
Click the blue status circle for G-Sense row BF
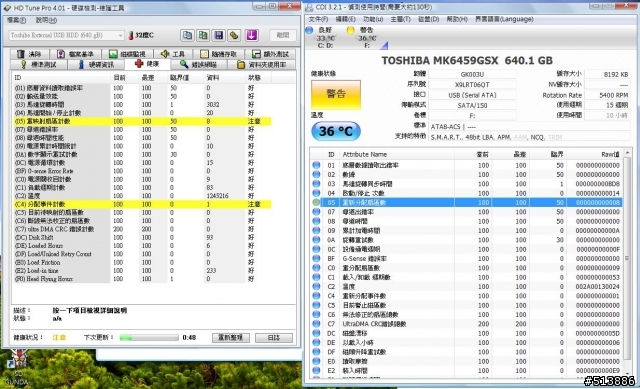[x=316, y=258]
